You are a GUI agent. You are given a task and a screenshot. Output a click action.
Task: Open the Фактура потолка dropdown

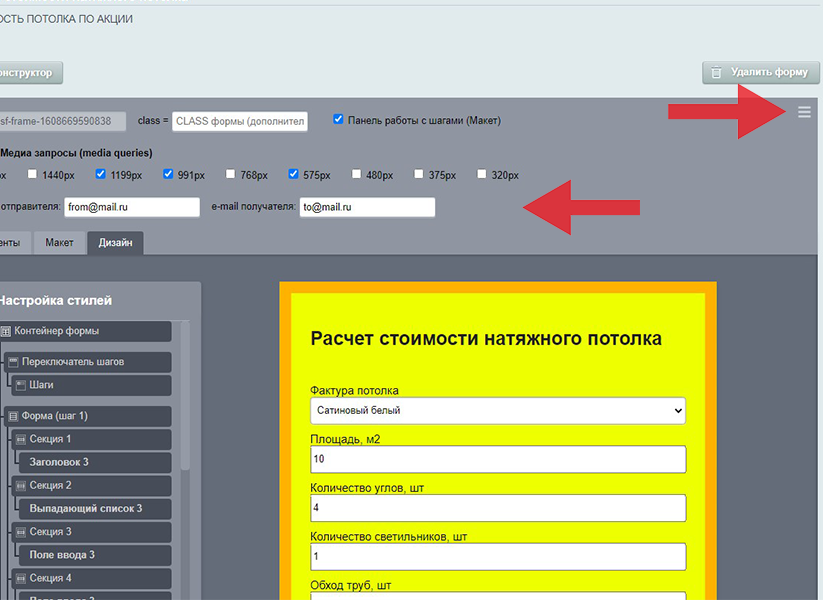pyautogui.click(x=498, y=410)
